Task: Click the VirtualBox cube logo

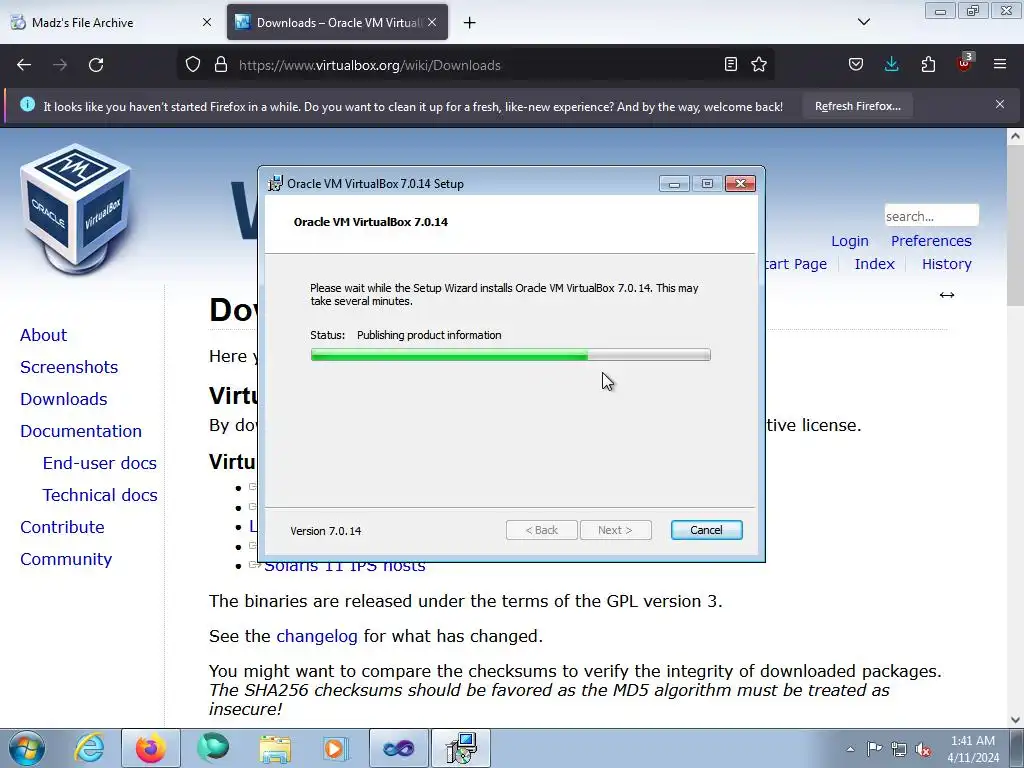Action: pos(76,208)
